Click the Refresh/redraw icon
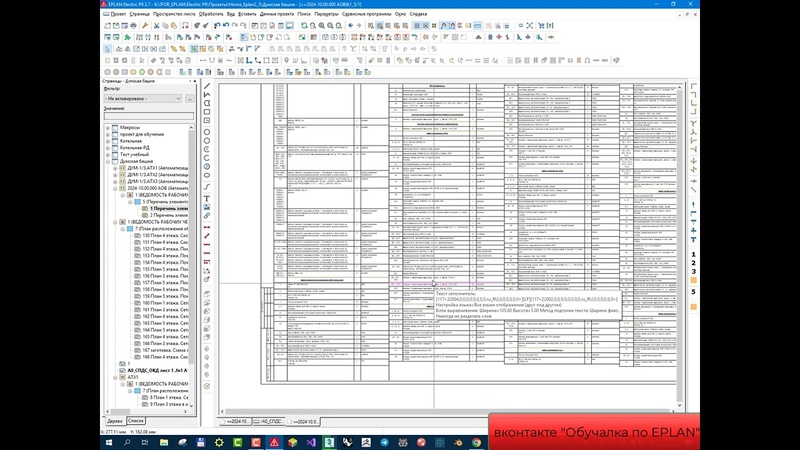The height and width of the screenshot is (450, 800). pos(304,26)
